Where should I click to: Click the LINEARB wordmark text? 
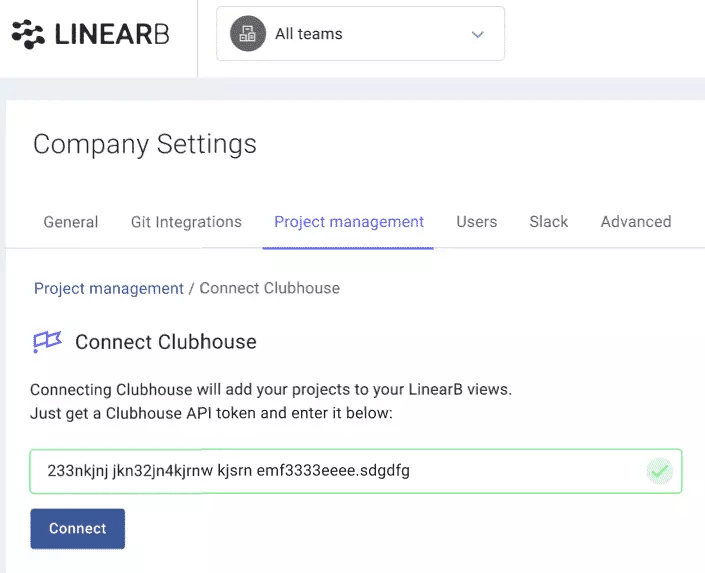pos(112,35)
